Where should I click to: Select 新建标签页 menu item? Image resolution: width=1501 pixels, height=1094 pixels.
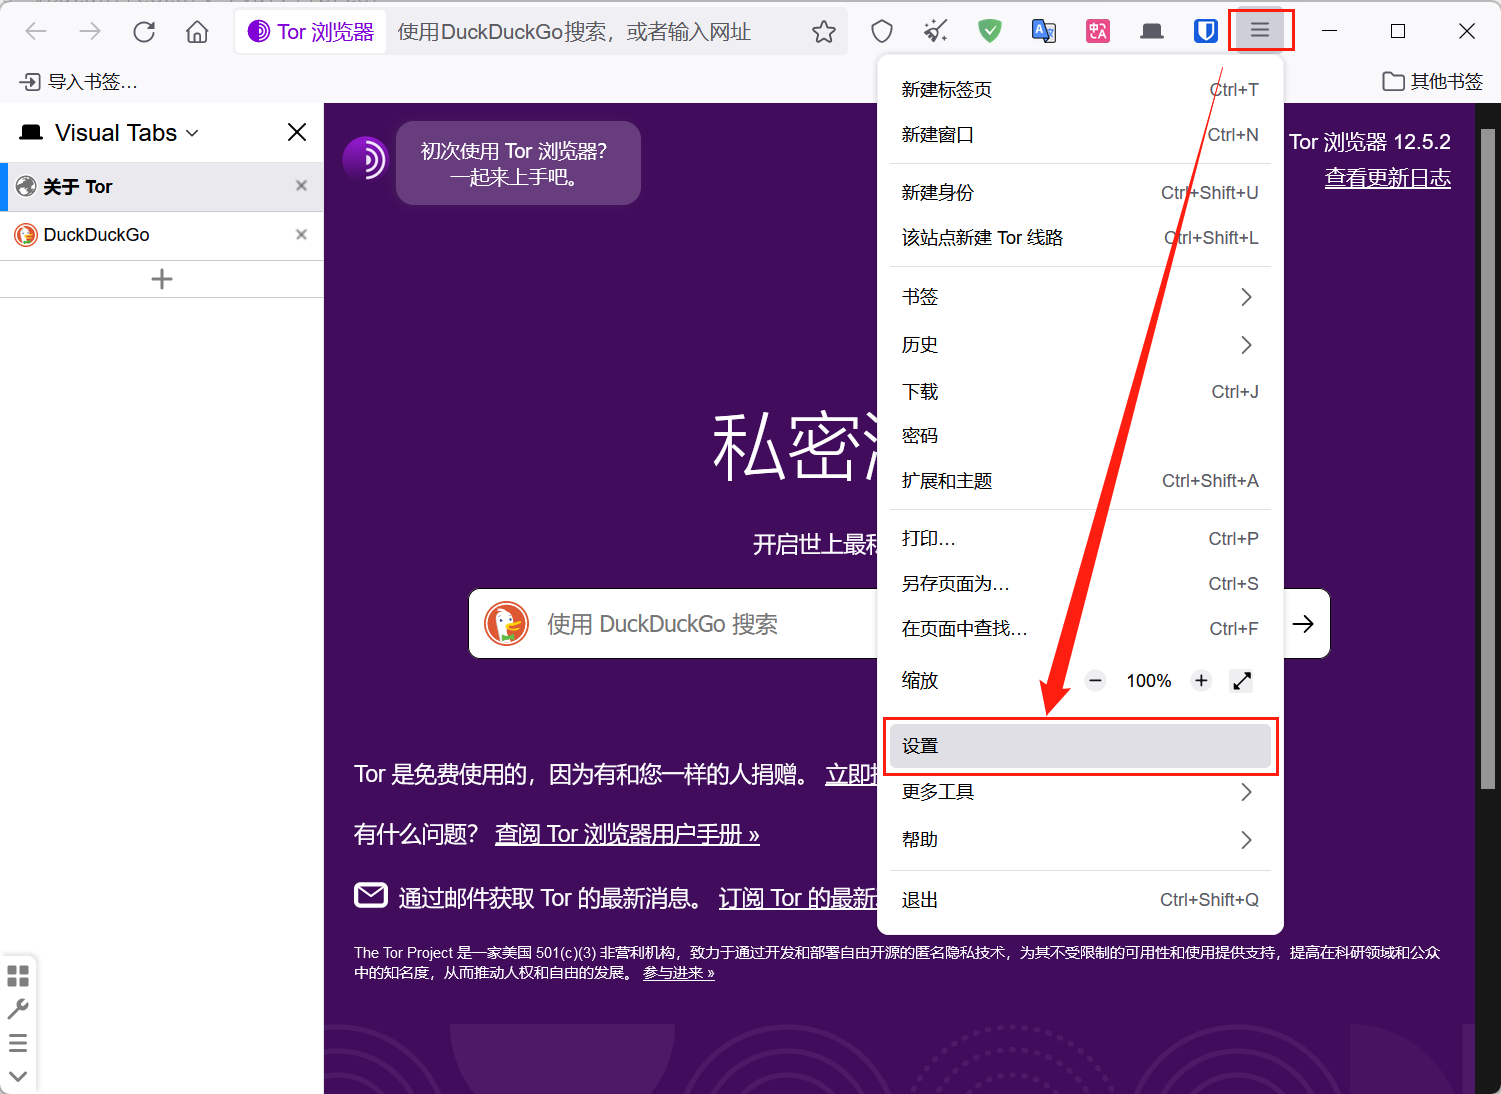tap(1080, 90)
